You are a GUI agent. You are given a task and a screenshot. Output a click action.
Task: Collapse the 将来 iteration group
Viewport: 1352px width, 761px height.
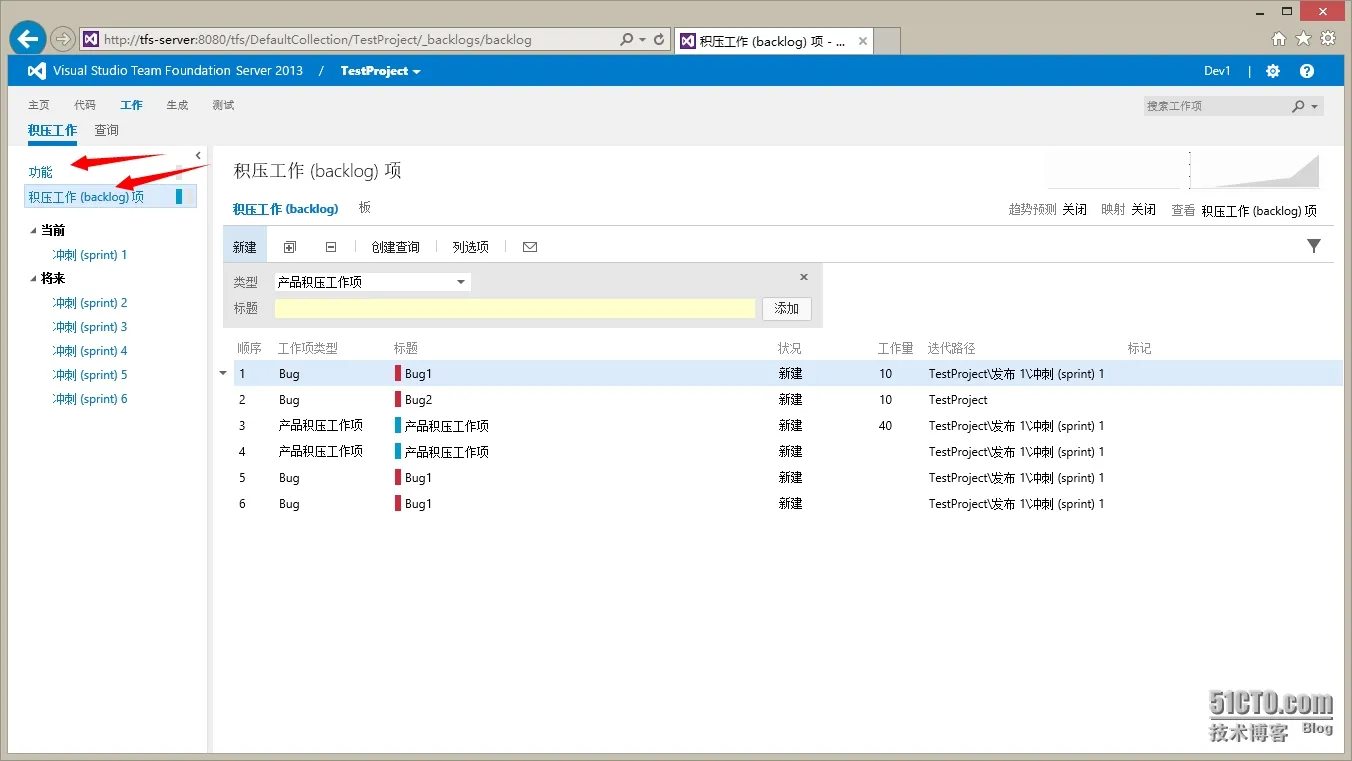coord(33,279)
